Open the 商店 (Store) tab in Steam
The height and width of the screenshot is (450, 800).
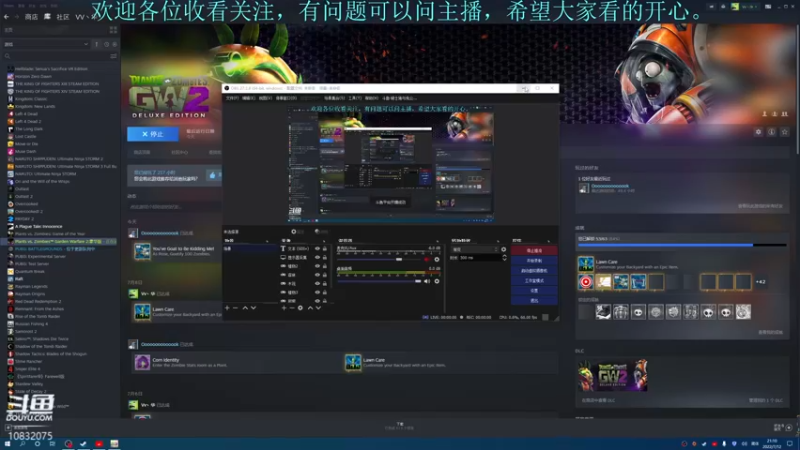coord(31,17)
